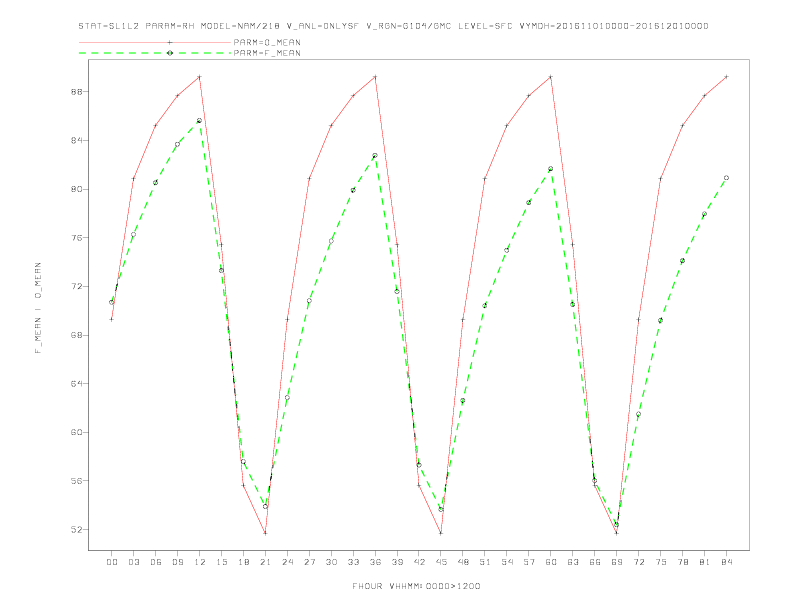Viewport: 792px width, 612px height.
Task: Select the red O_MEAN data point at hour 12
Action: [x=200, y=77]
